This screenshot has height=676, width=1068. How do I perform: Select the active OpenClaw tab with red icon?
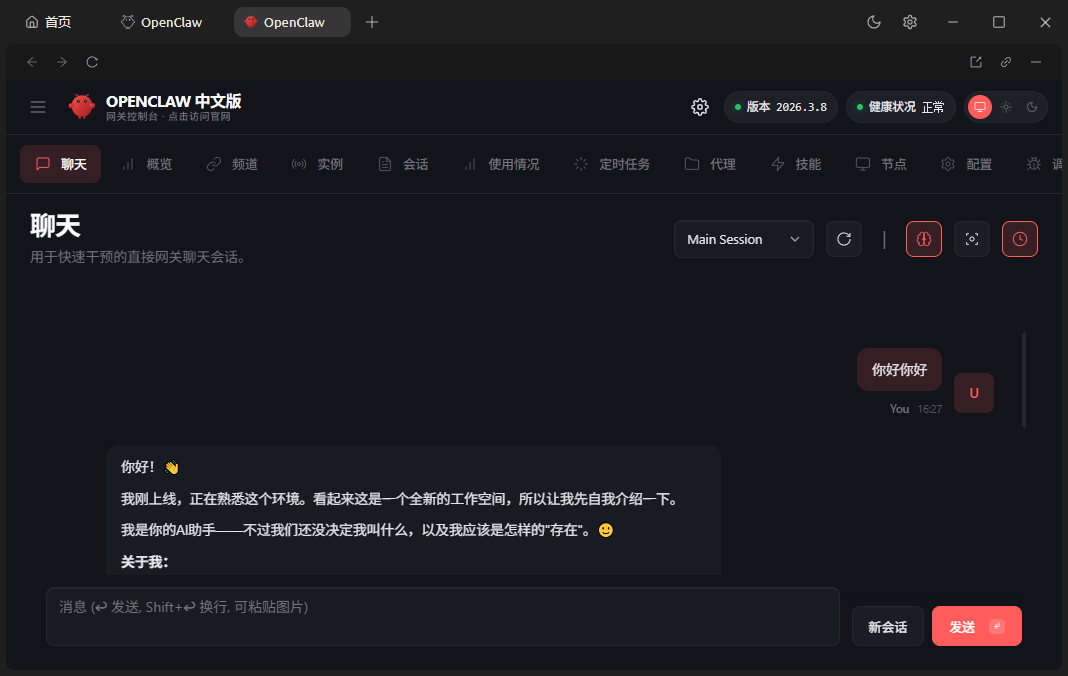click(292, 22)
